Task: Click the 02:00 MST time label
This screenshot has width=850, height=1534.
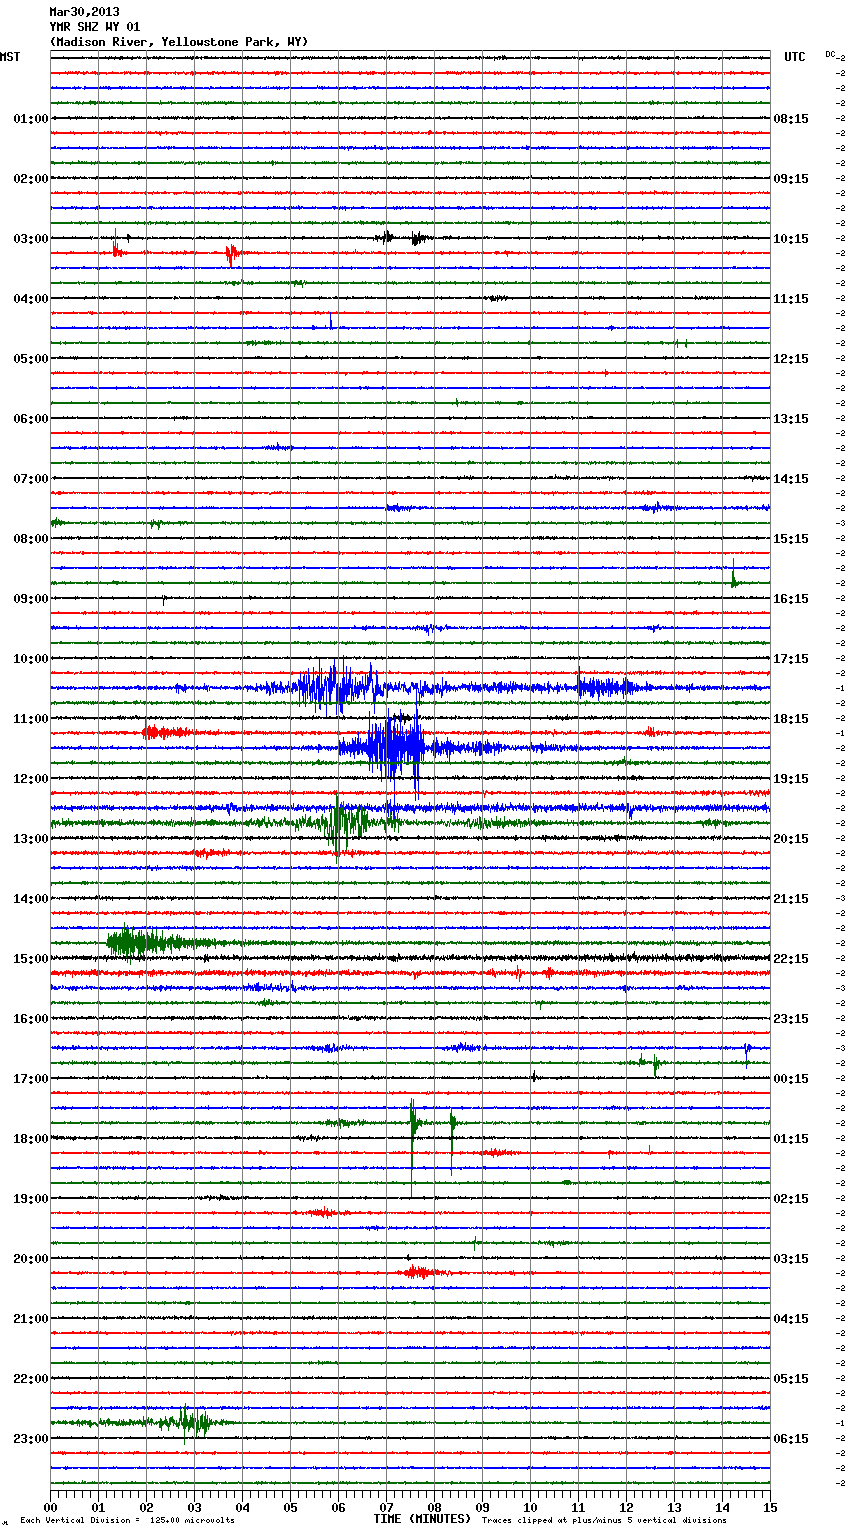Action: click(x=31, y=179)
